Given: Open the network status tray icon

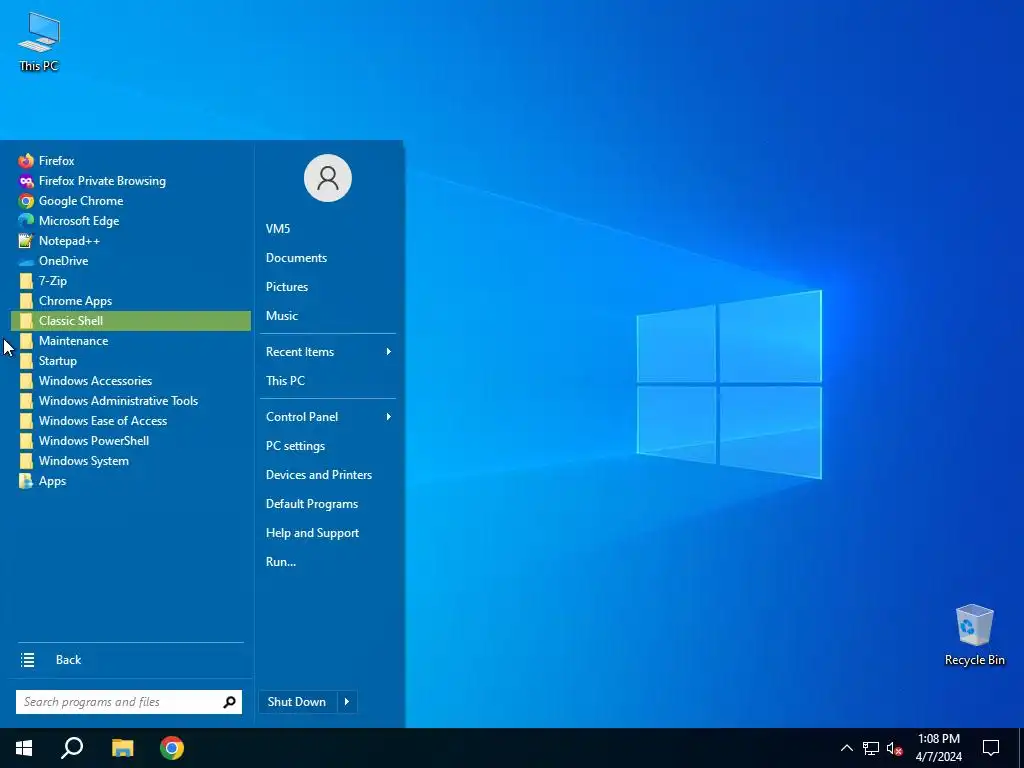Looking at the screenshot, I should pyautogui.click(x=871, y=748).
